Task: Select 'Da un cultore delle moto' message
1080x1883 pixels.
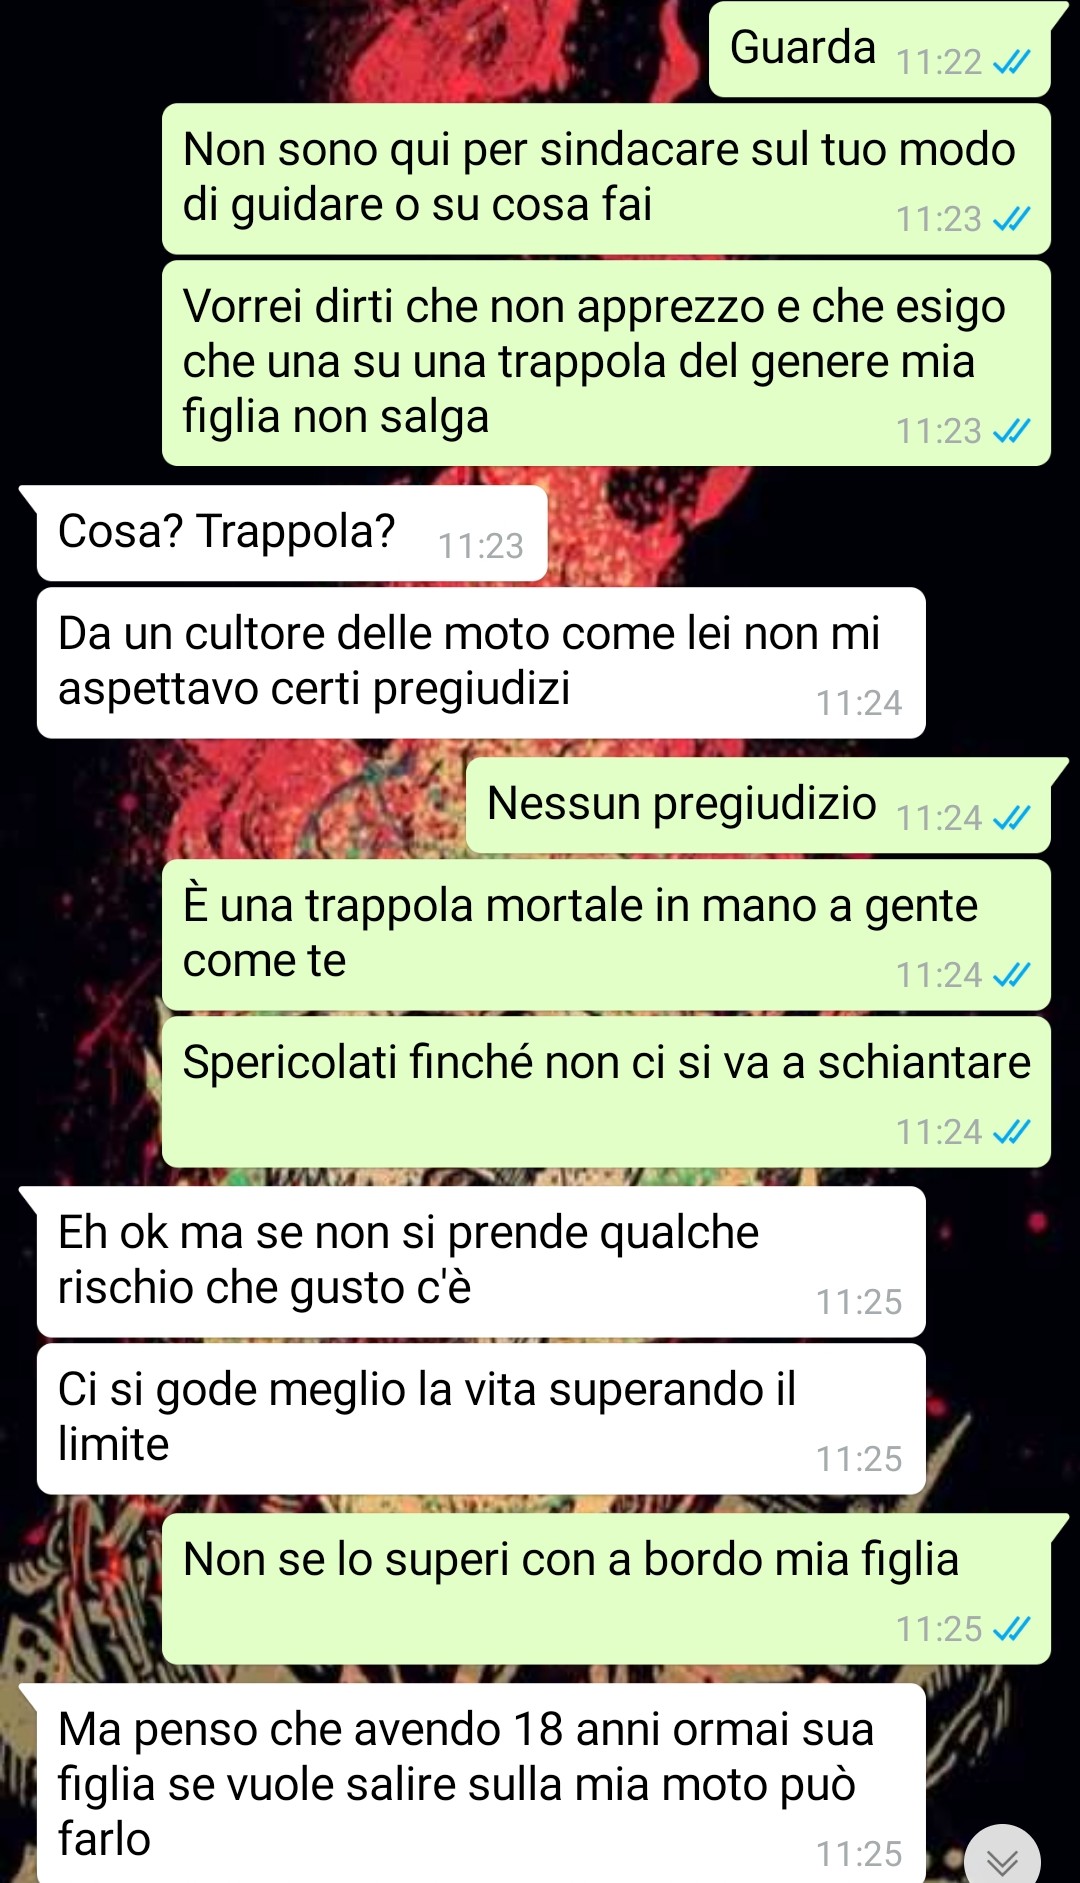Action: pyautogui.click(x=481, y=663)
